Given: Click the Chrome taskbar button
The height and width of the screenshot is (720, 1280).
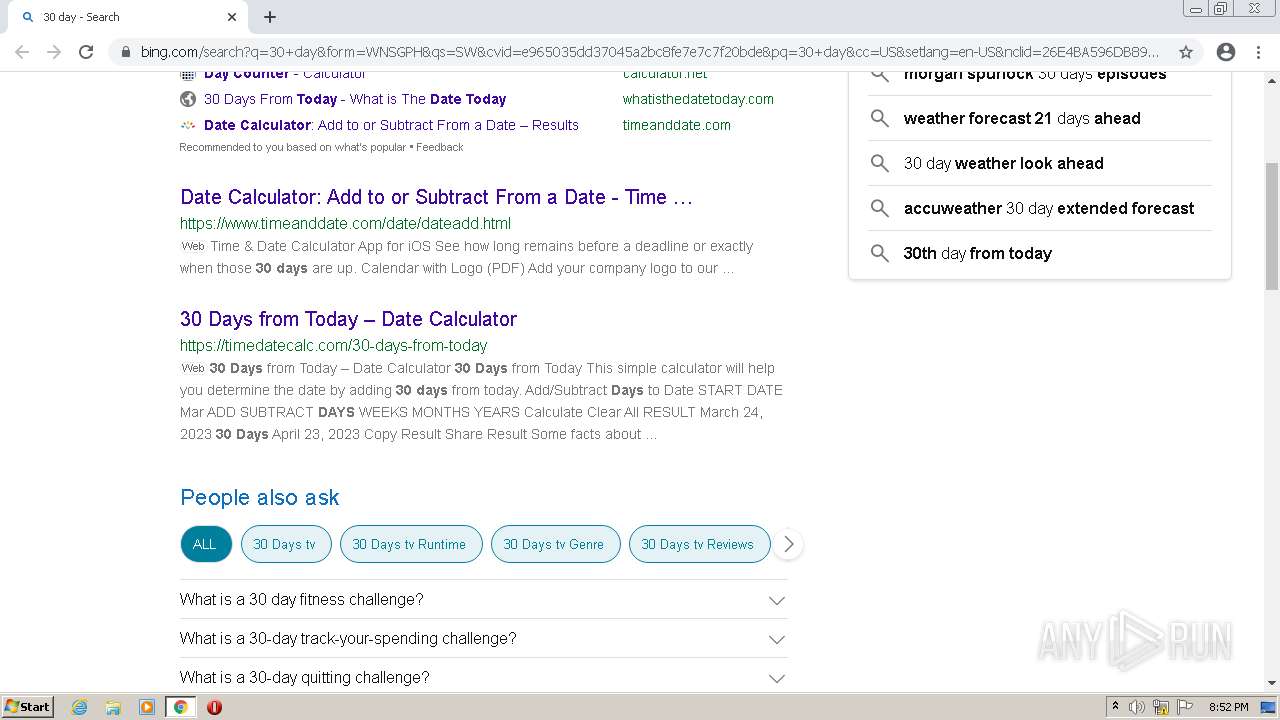Looking at the screenshot, I should click(x=180, y=707).
